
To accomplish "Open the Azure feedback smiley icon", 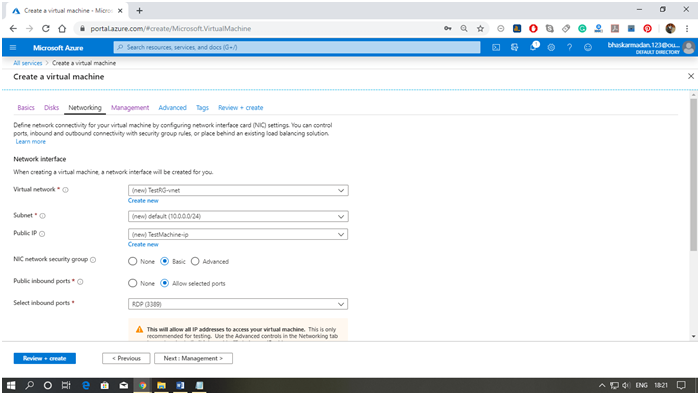I will click(x=588, y=47).
